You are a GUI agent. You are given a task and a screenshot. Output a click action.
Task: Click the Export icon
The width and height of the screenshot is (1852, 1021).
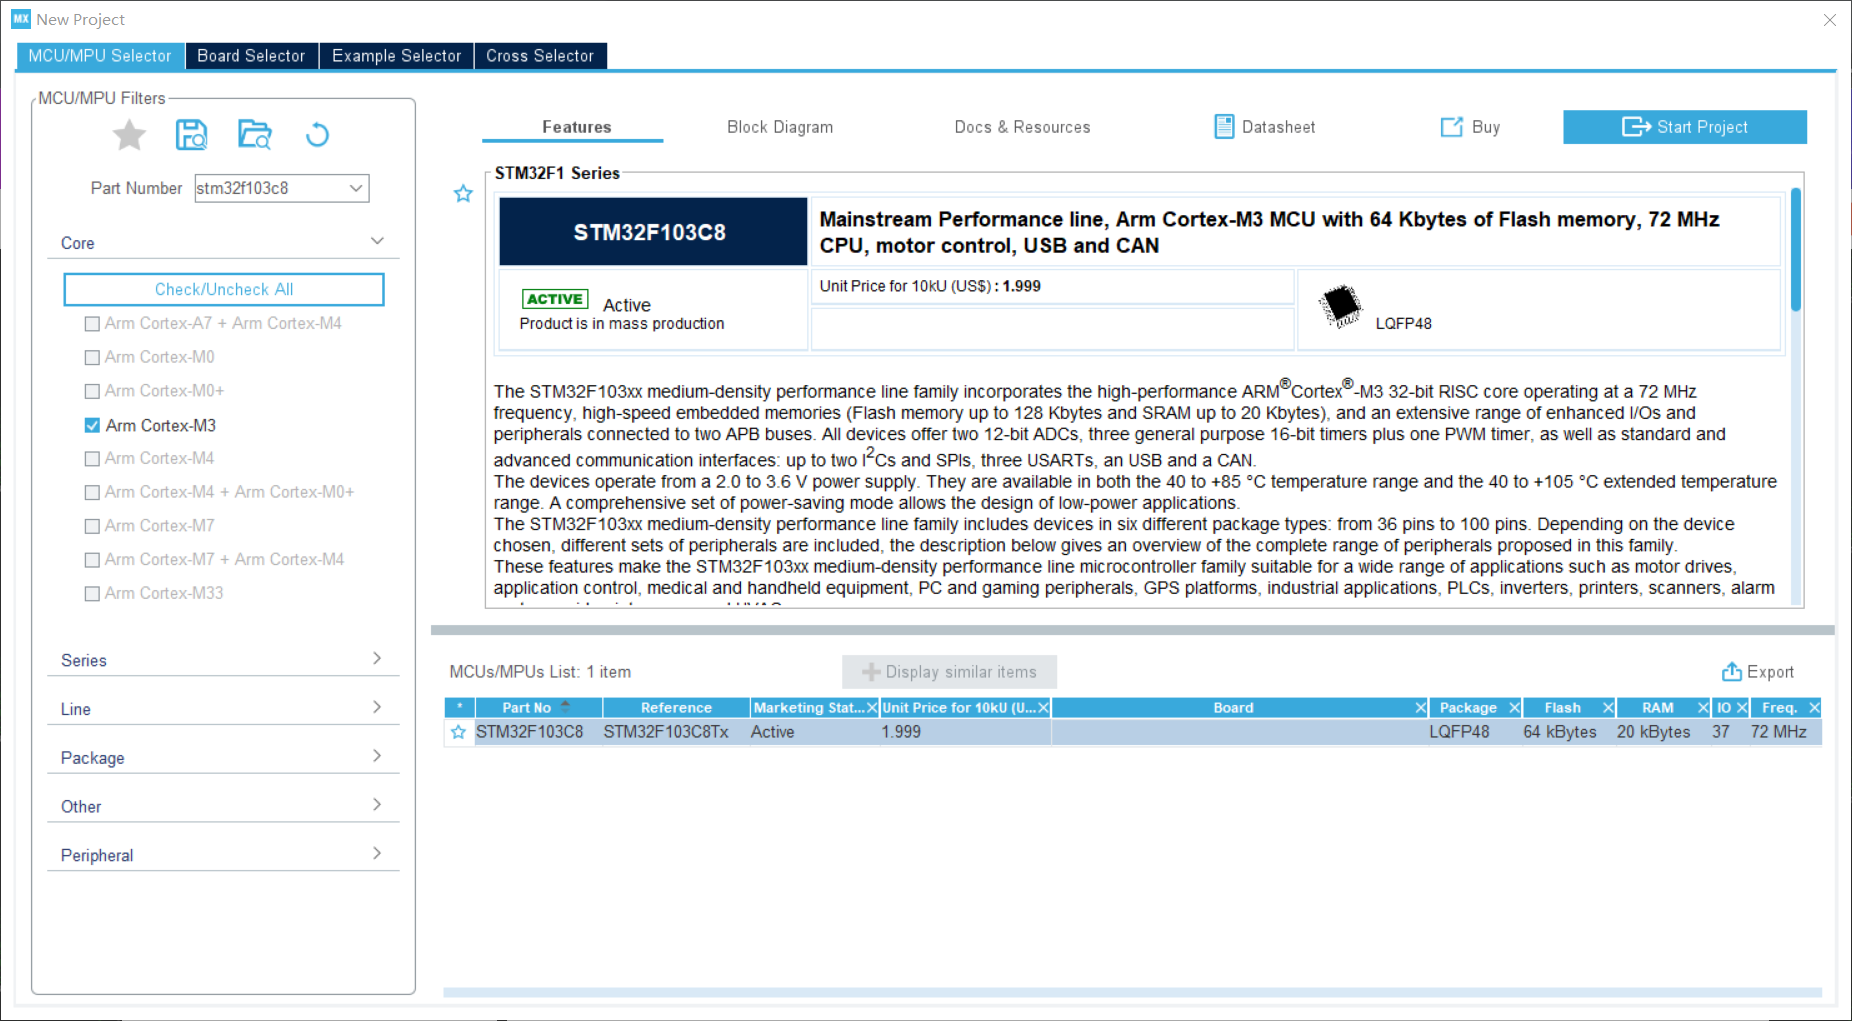point(1731,672)
